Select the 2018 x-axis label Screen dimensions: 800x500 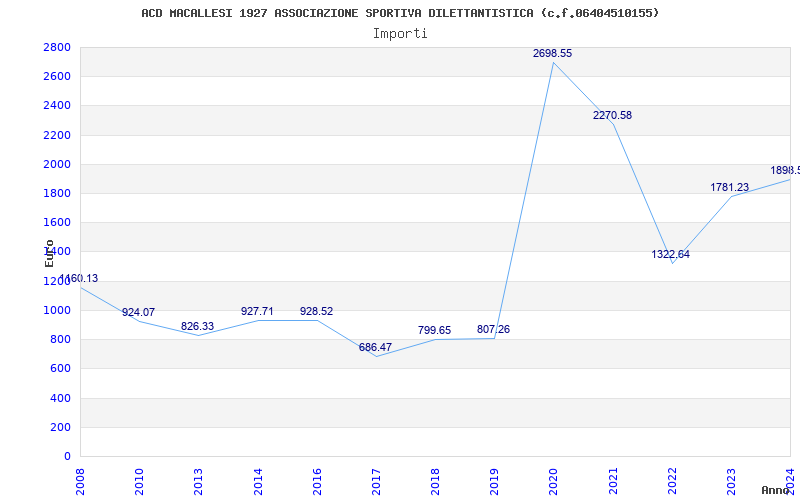(x=435, y=482)
